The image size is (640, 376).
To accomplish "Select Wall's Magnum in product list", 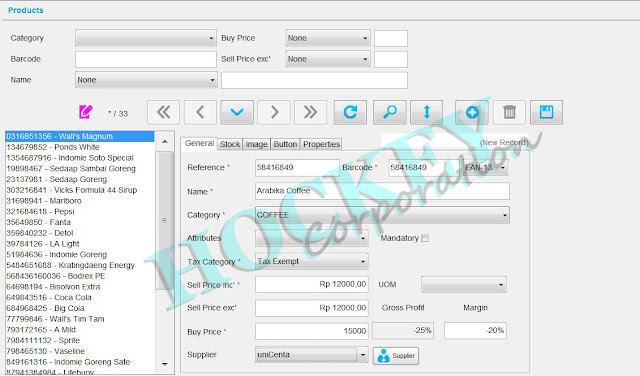I will pos(80,136).
